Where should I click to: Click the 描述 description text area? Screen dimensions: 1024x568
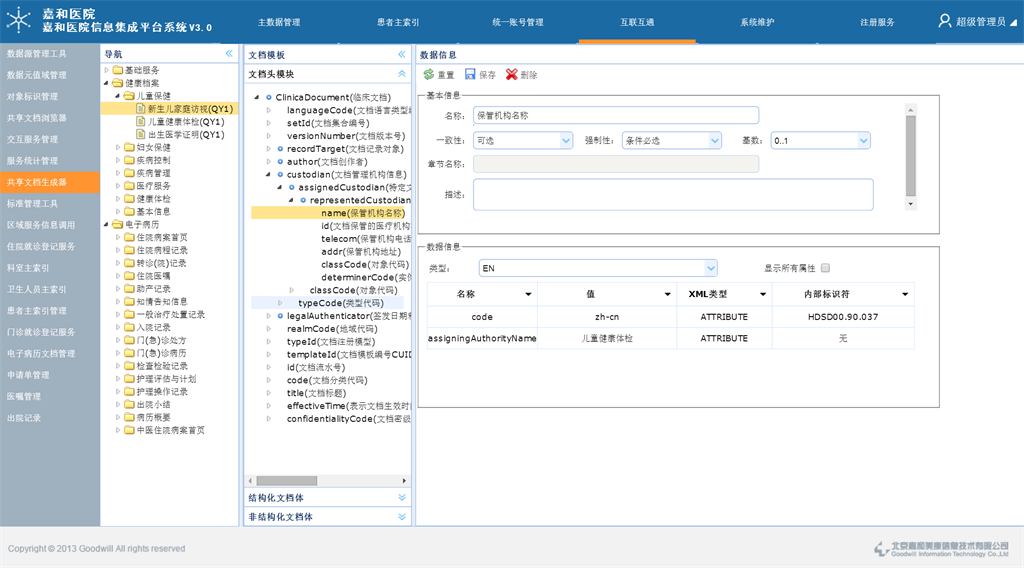tap(672, 194)
